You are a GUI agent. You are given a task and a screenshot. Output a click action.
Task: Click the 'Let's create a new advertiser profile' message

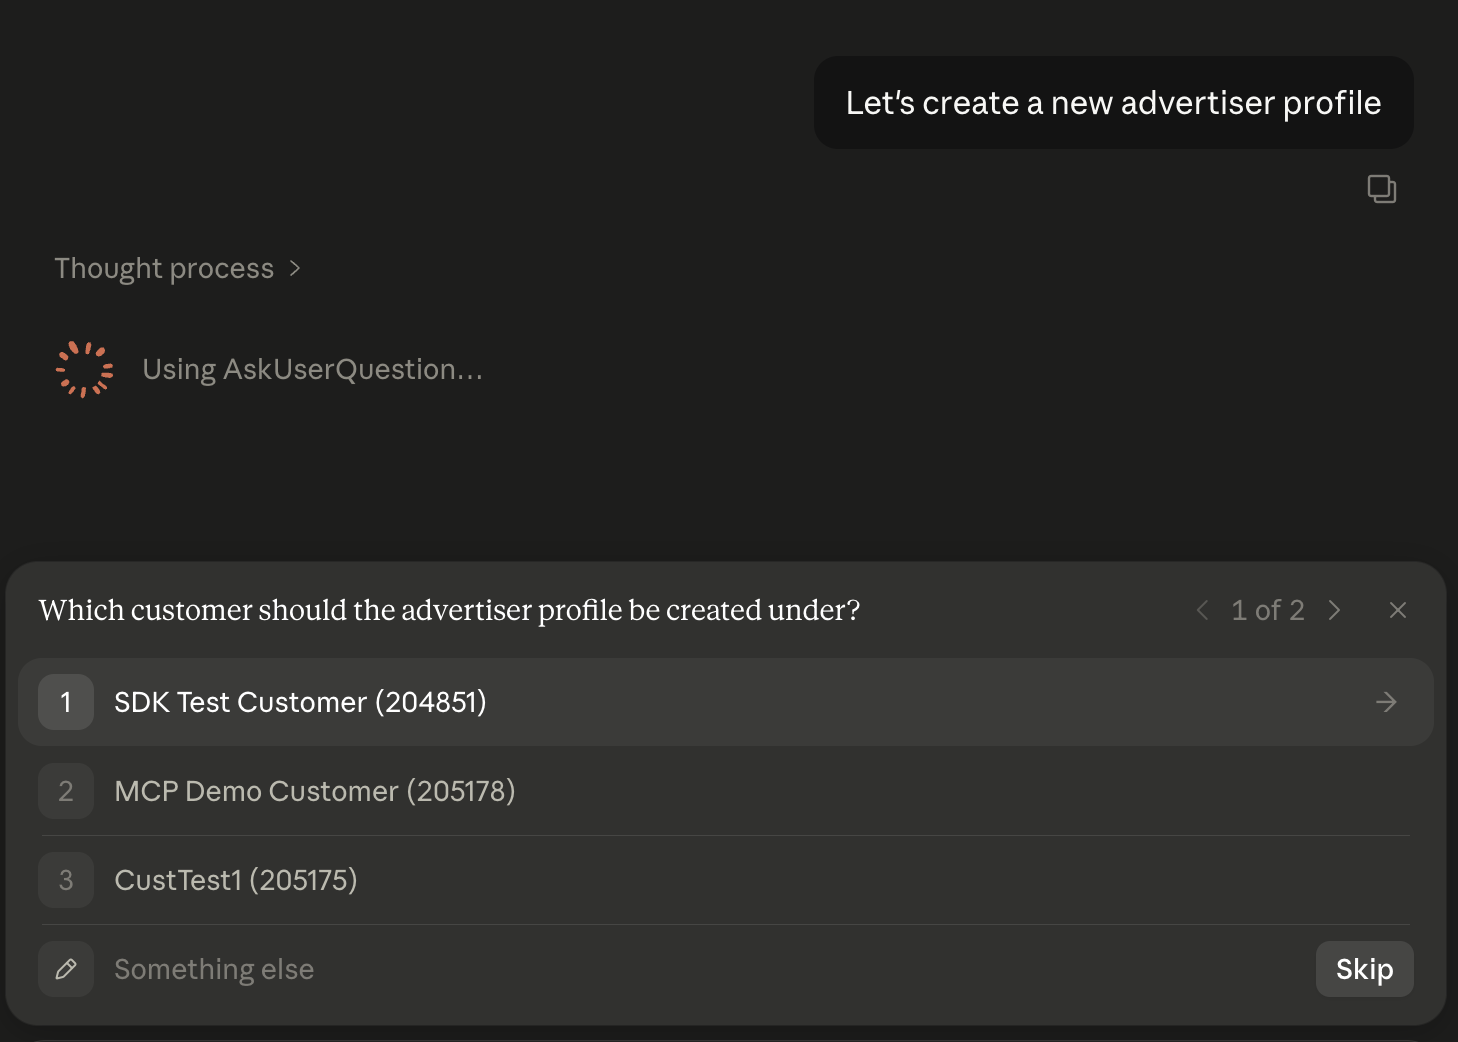(x=1114, y=103)
